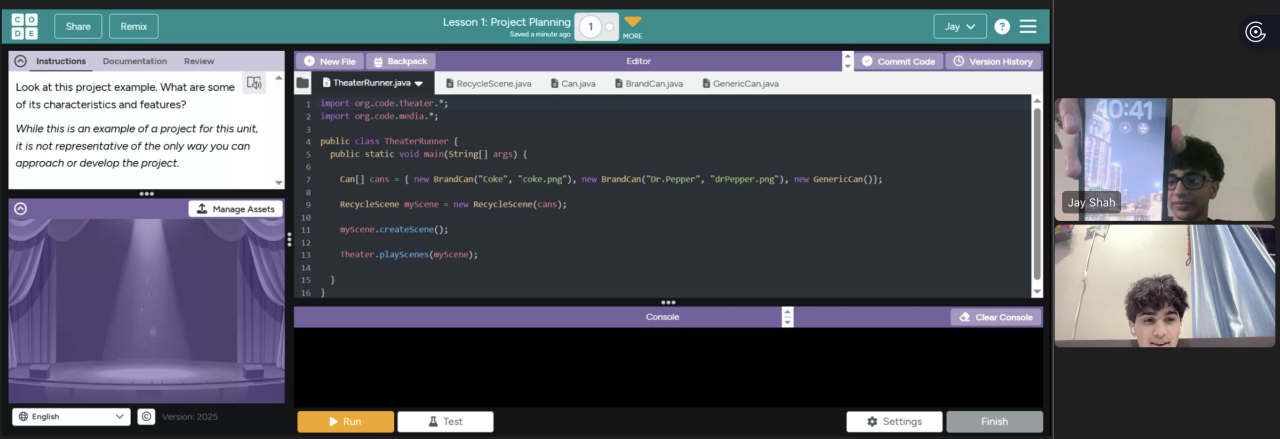Click the swirl overlay icon
The width and height of the screenshot is (1280, 439).
[x=1255, y=32]
